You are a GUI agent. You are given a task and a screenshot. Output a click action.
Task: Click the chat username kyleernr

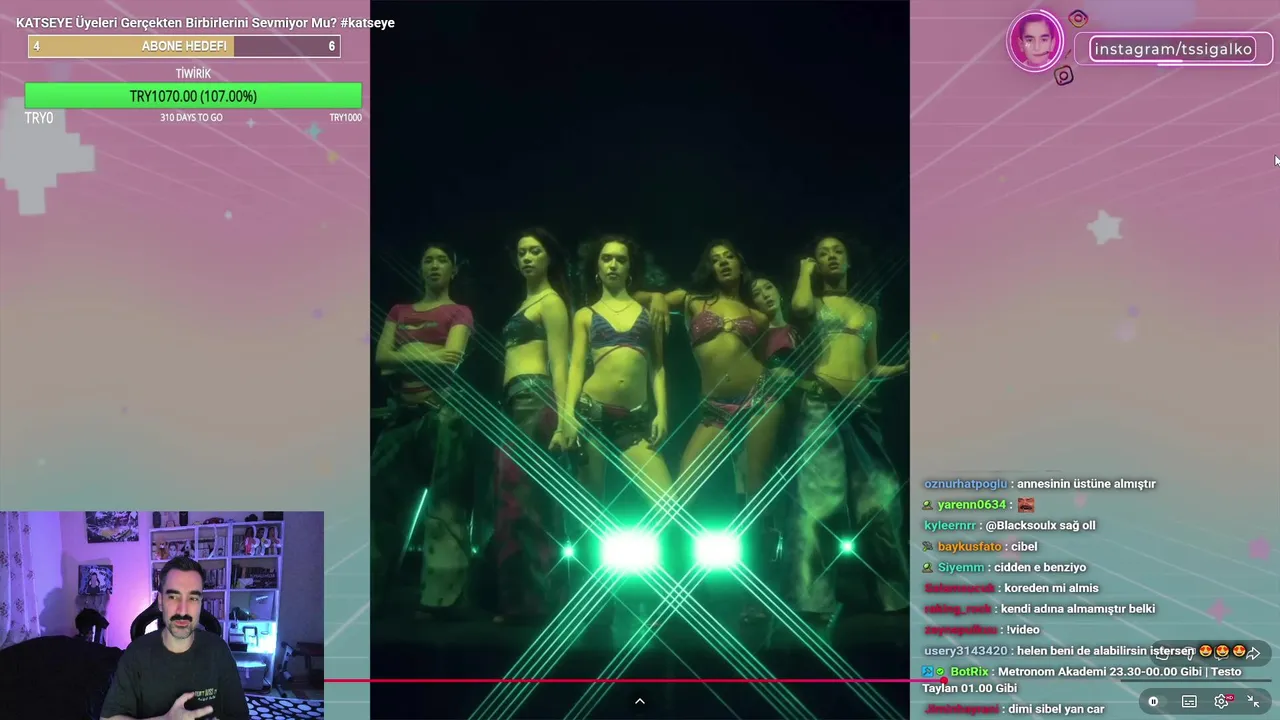[949, 526]
